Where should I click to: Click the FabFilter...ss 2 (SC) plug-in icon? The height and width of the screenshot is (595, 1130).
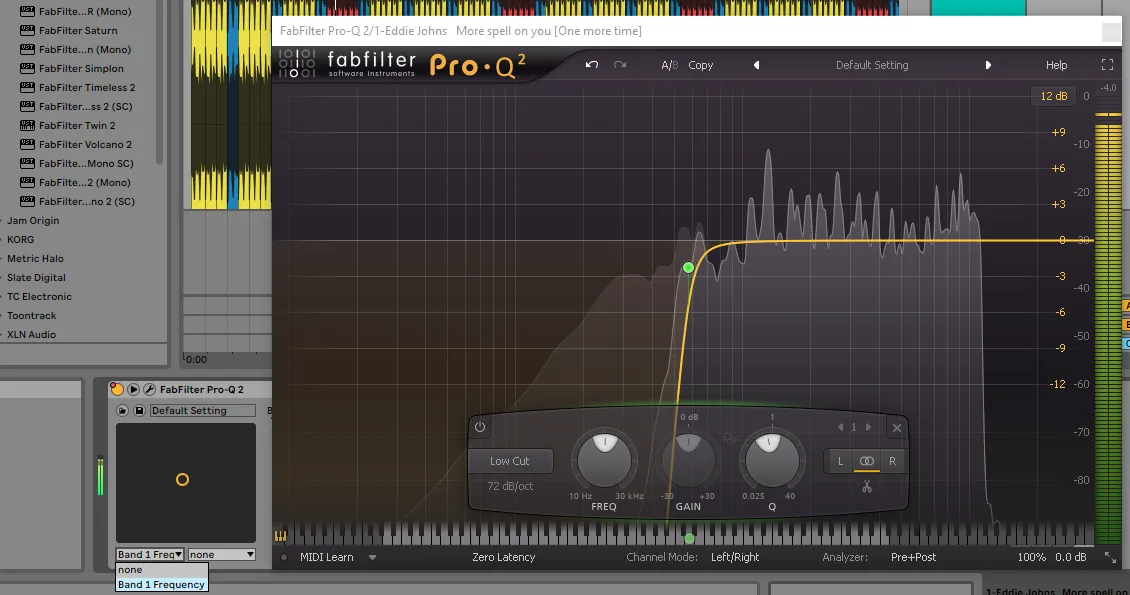27,107
